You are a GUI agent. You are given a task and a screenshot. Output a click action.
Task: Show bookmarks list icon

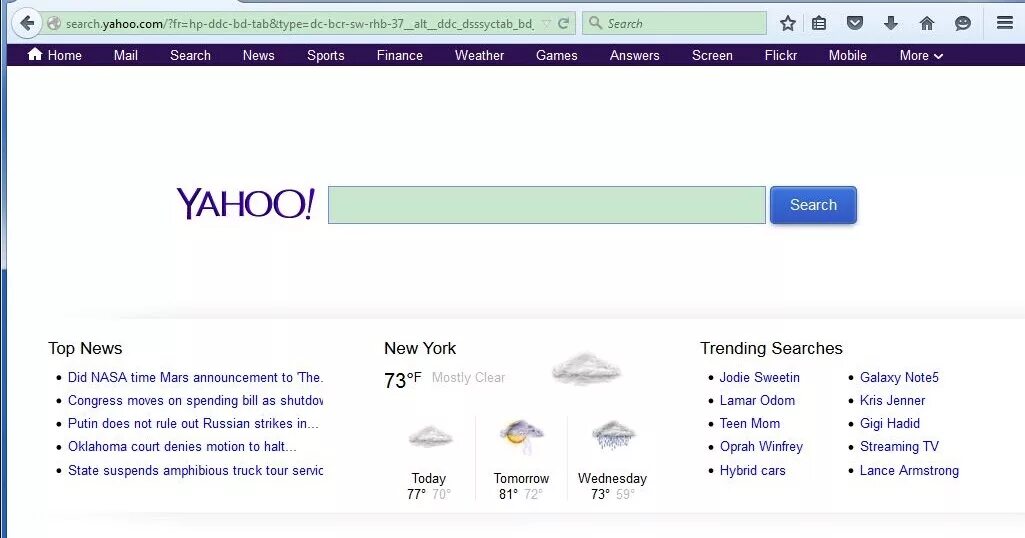click(x=818, y=24)
